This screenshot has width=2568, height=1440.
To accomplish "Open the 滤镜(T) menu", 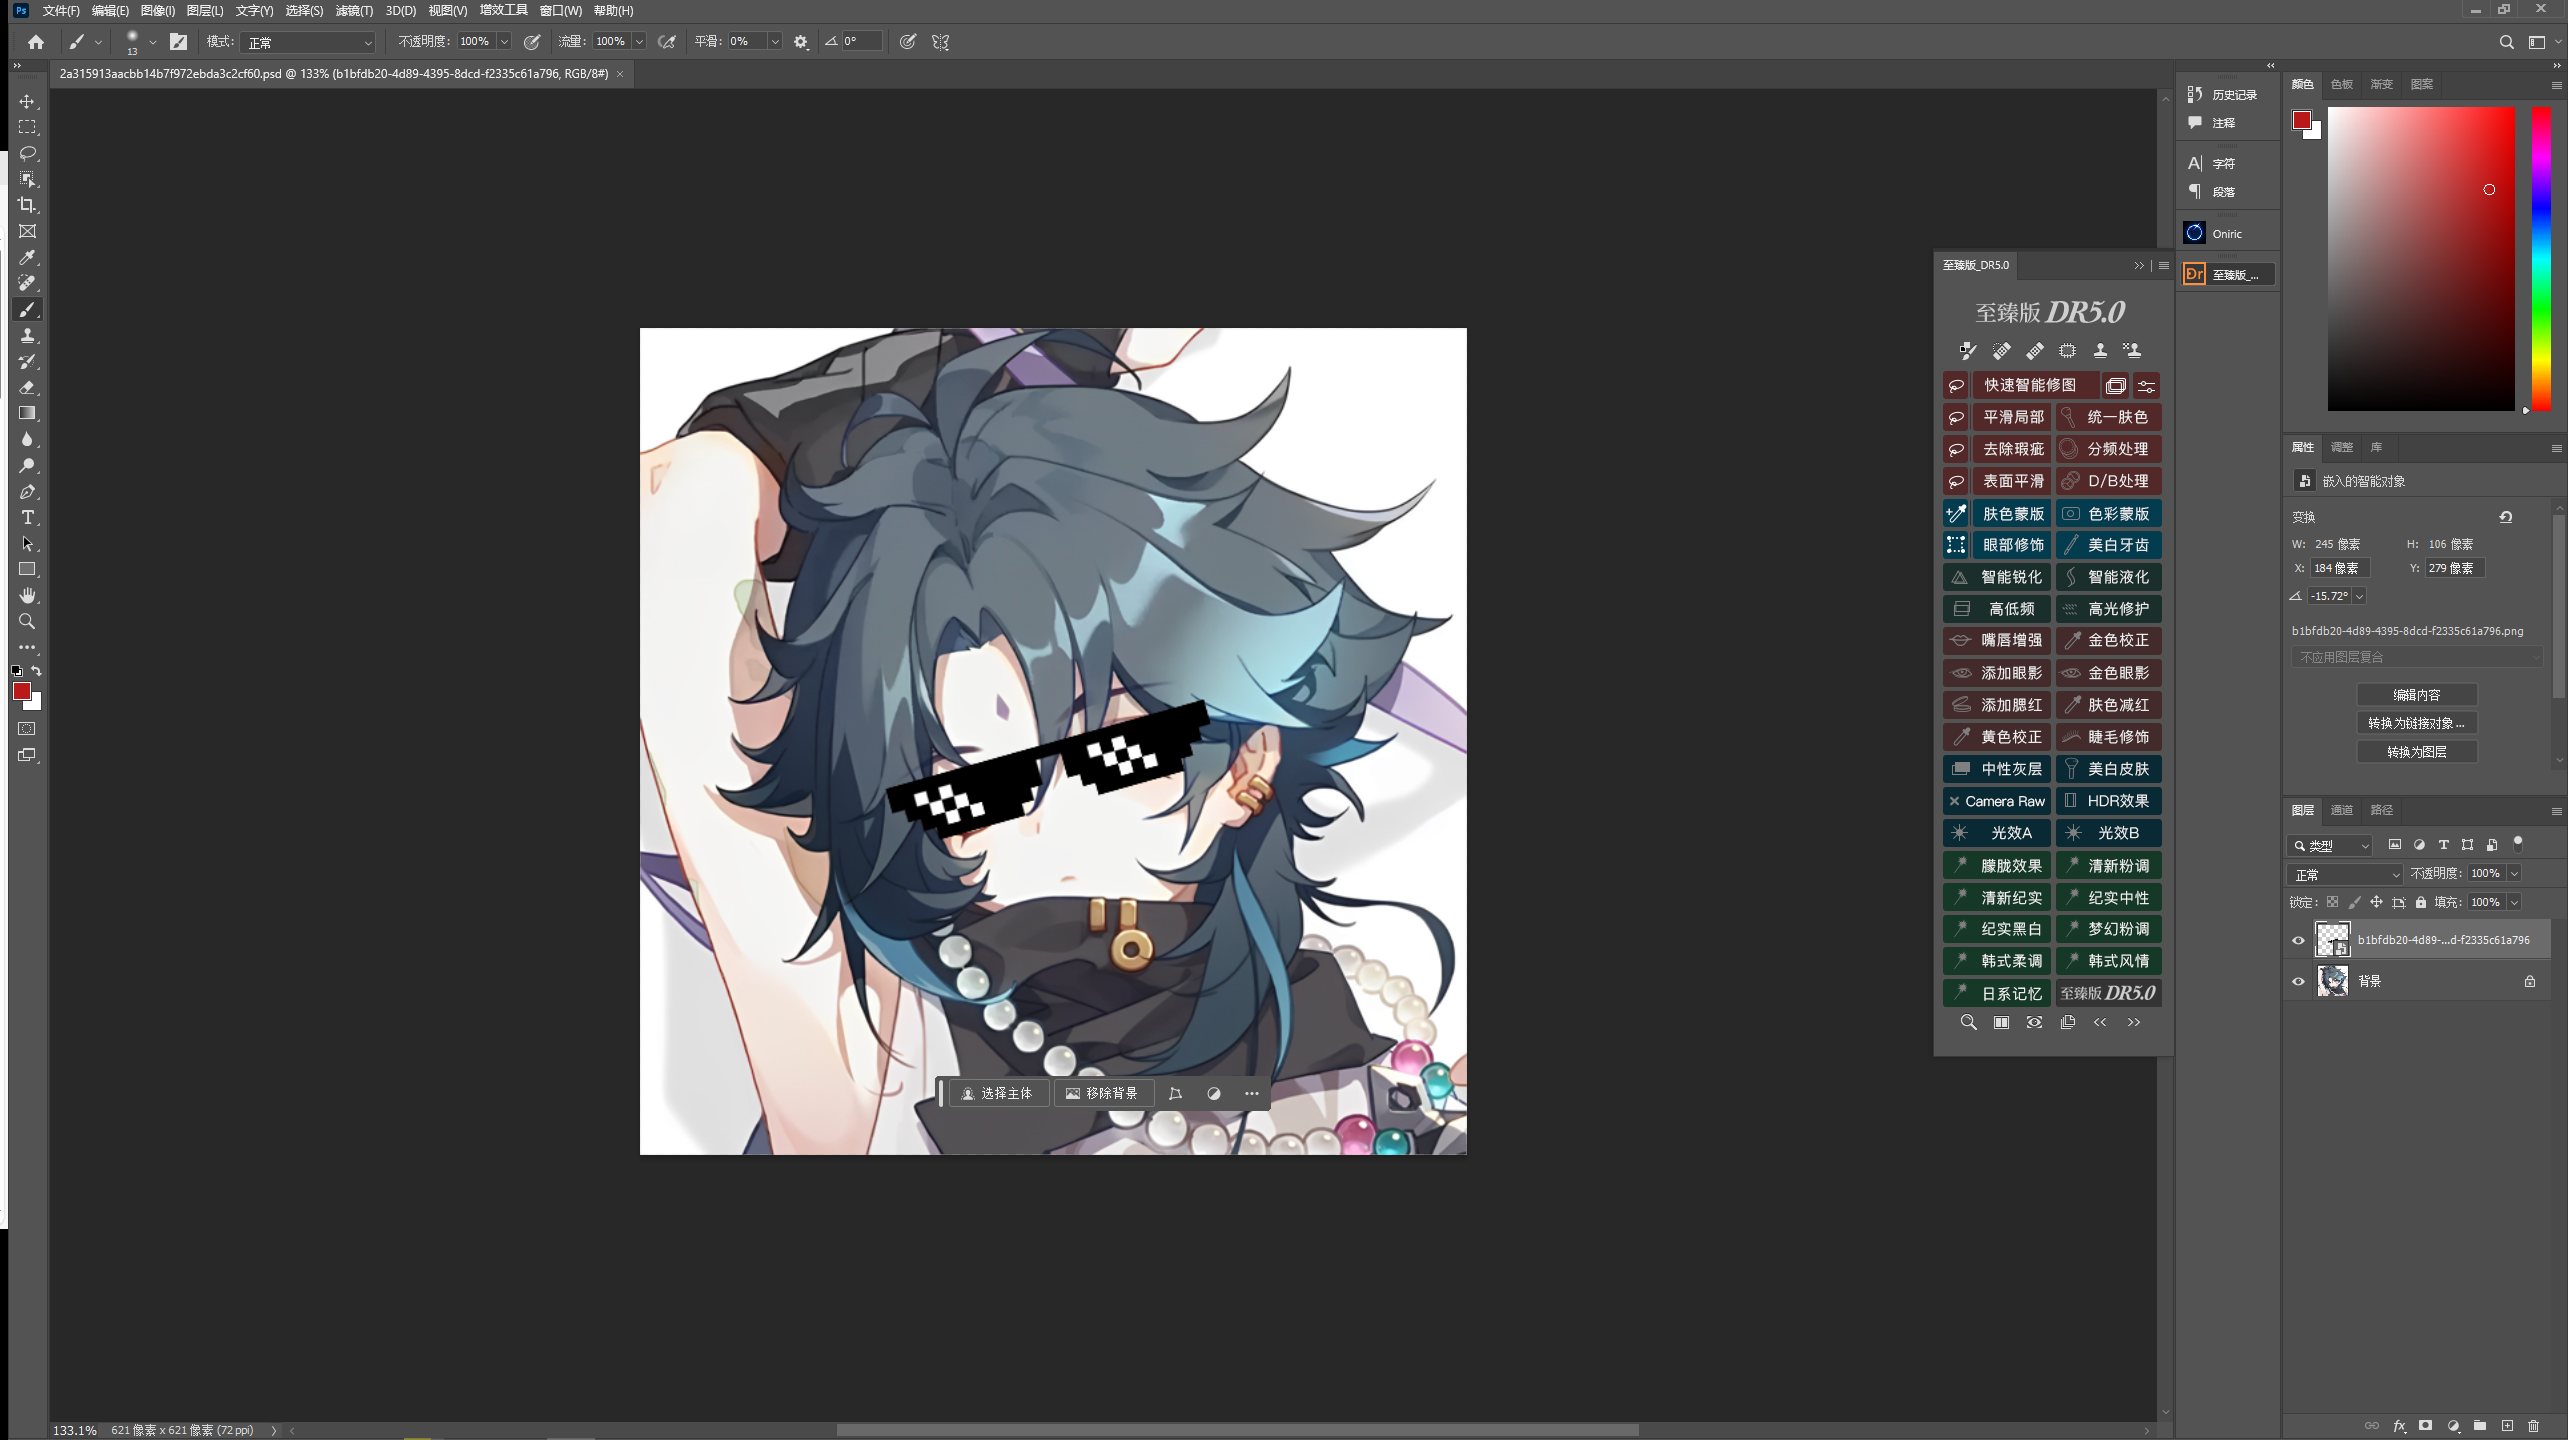I will tap(354, 11).
